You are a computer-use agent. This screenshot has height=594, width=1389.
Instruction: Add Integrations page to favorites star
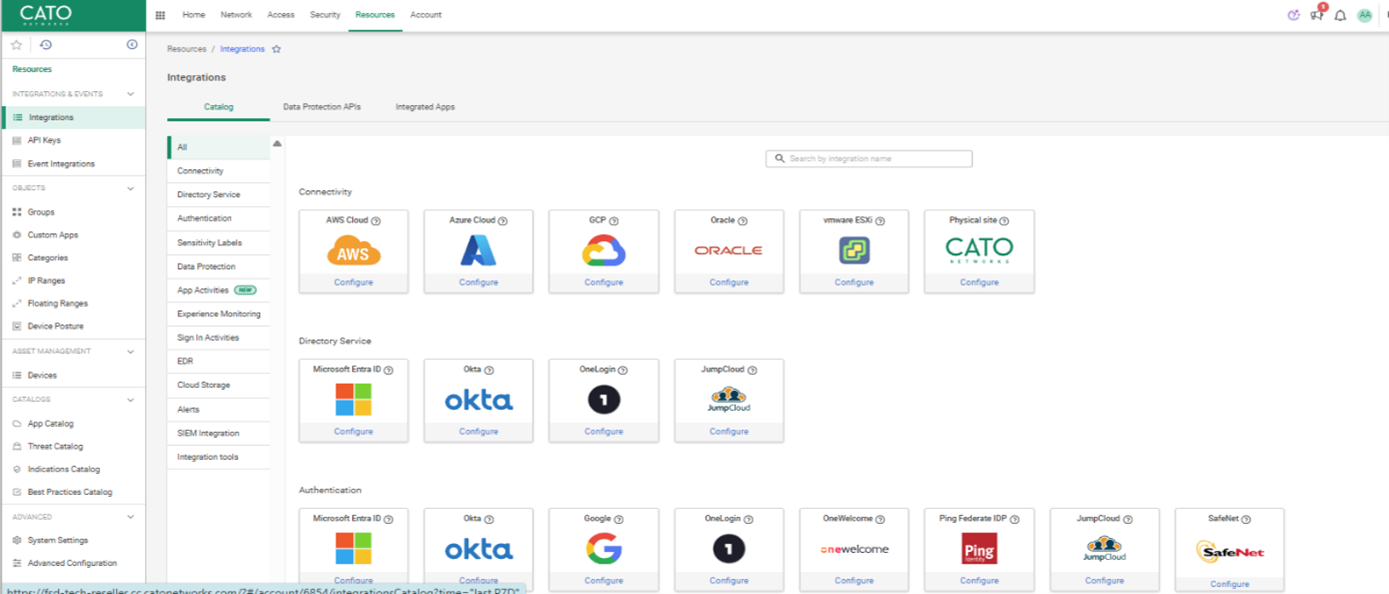pyautogui.click(x=277, y=49)
